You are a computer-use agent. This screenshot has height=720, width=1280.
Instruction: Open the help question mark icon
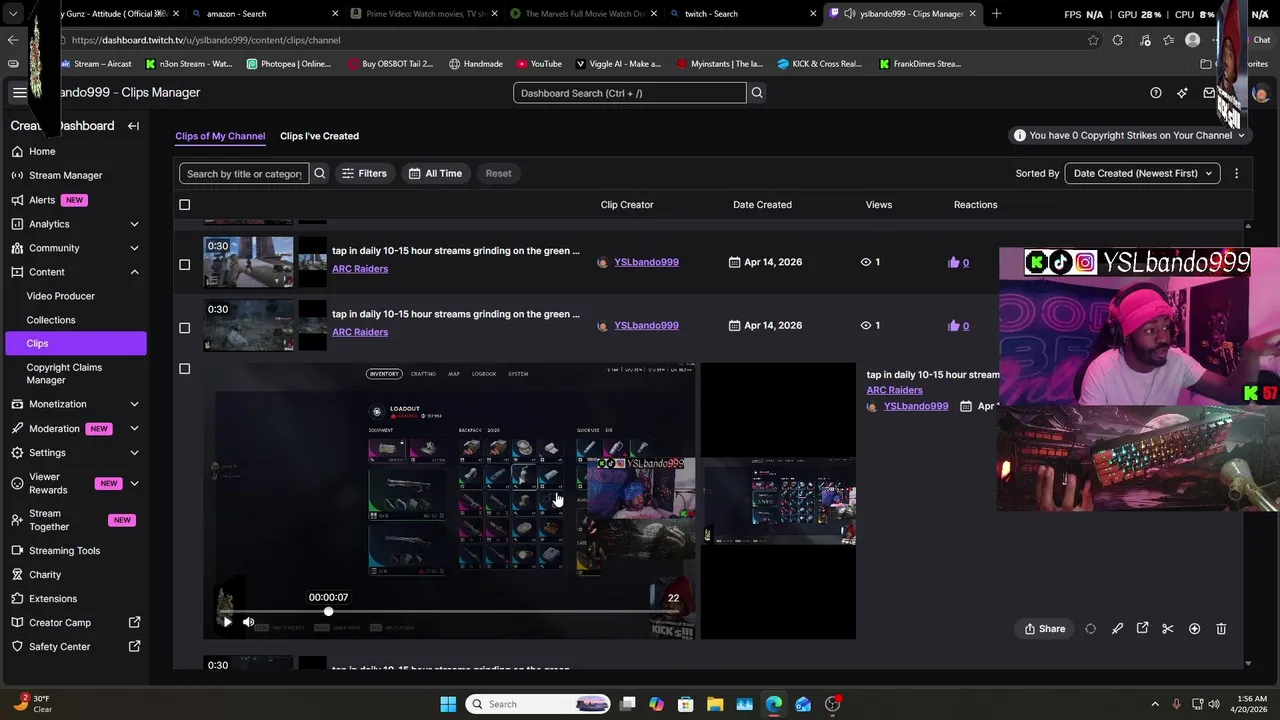click(1156, 93)
